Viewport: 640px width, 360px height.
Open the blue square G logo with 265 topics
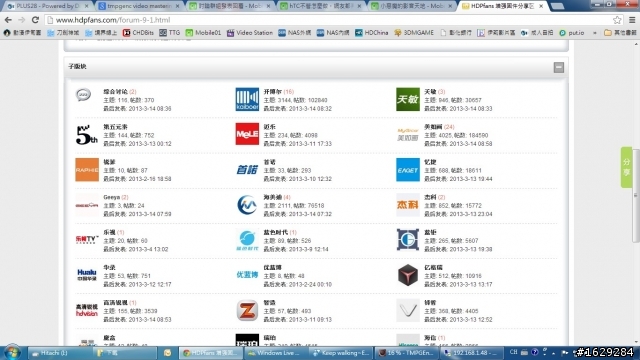click(408, 240)
